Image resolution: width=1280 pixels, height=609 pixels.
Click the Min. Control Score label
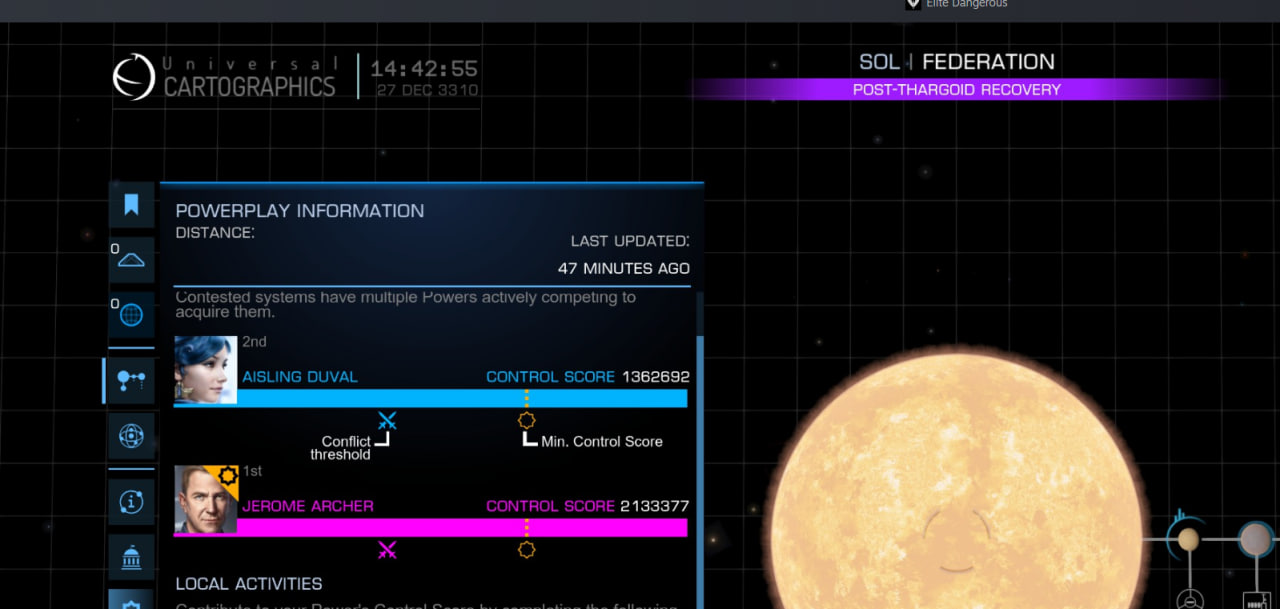602,441
